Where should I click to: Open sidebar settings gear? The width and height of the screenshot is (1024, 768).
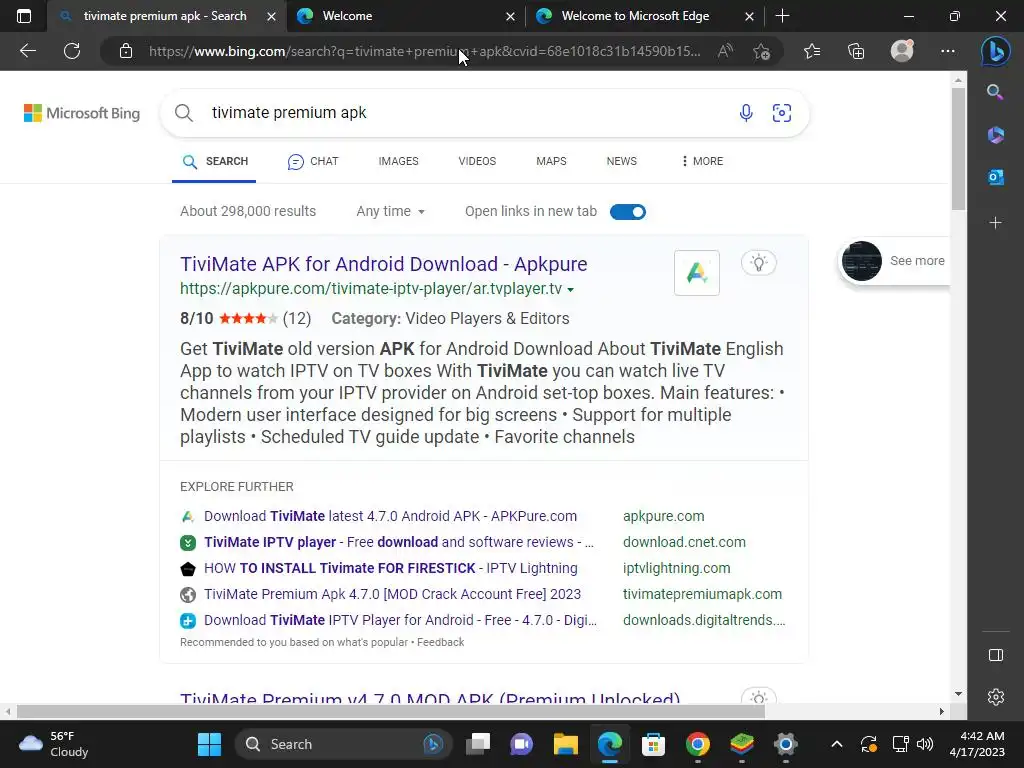click(x=995, y=697)
